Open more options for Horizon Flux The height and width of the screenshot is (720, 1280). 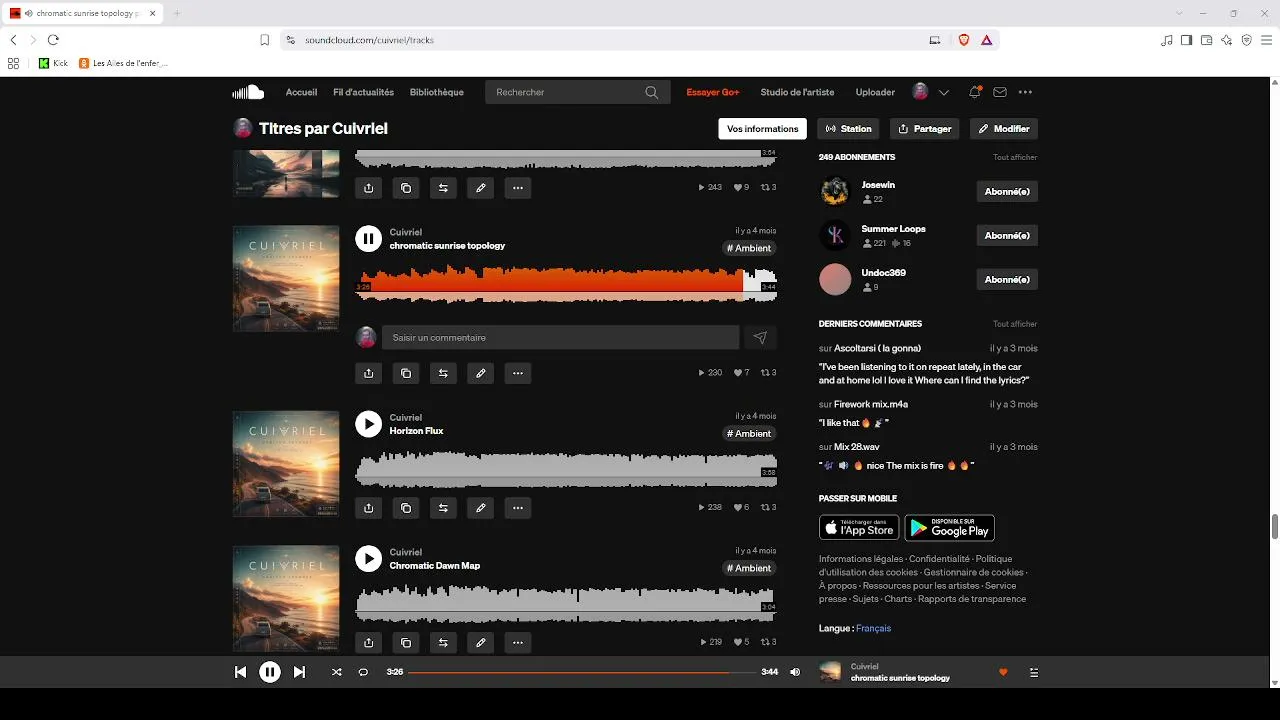coord(518,508)
